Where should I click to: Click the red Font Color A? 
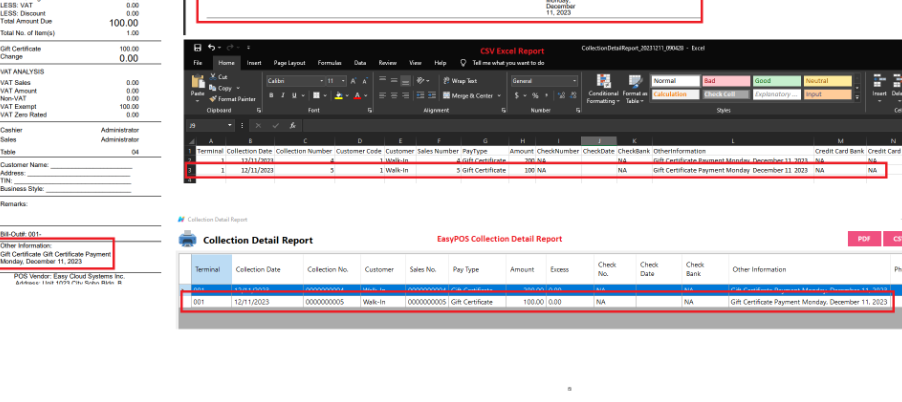click(357, 95)
